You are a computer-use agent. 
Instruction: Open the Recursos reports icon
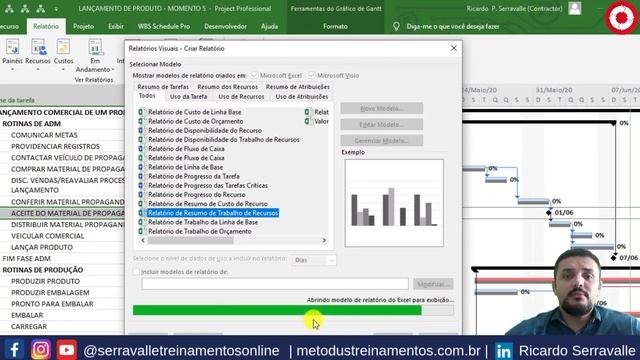[x=38, y=47]
